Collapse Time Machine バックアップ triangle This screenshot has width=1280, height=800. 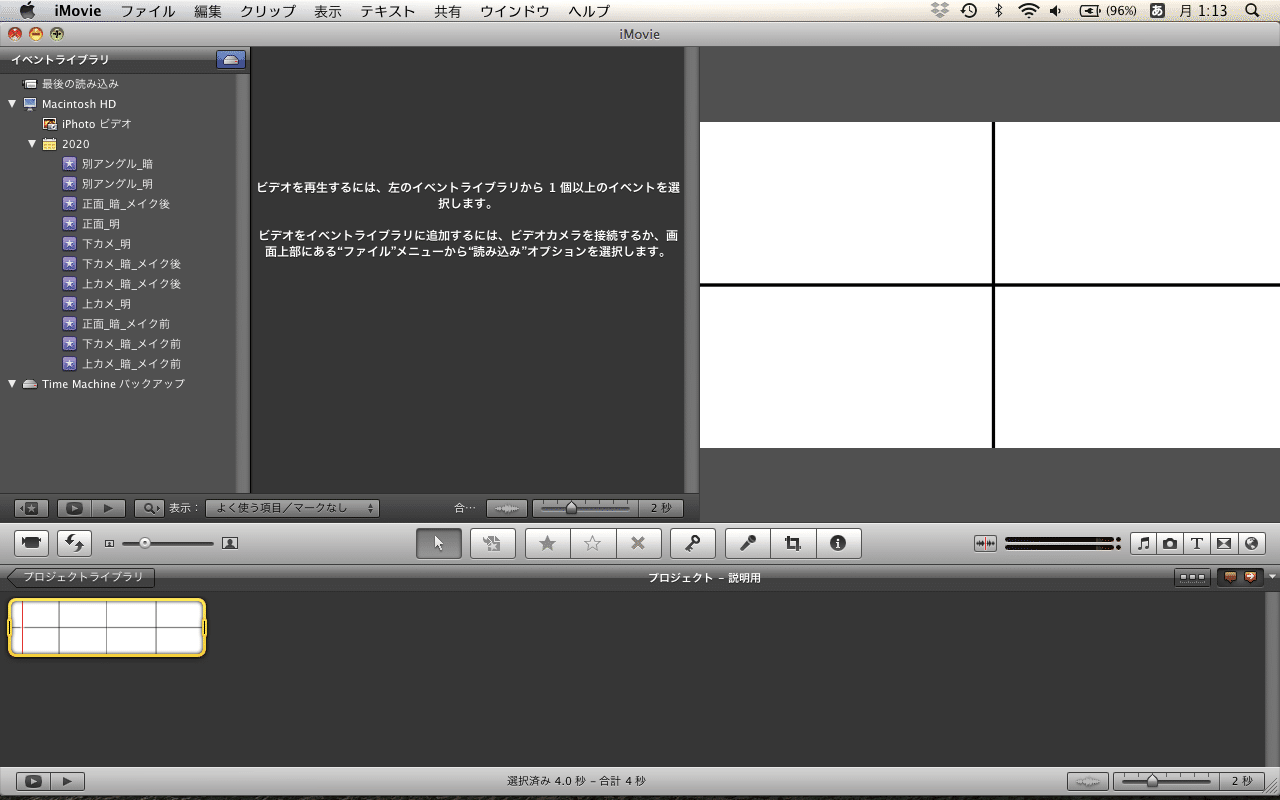[12, 384]
